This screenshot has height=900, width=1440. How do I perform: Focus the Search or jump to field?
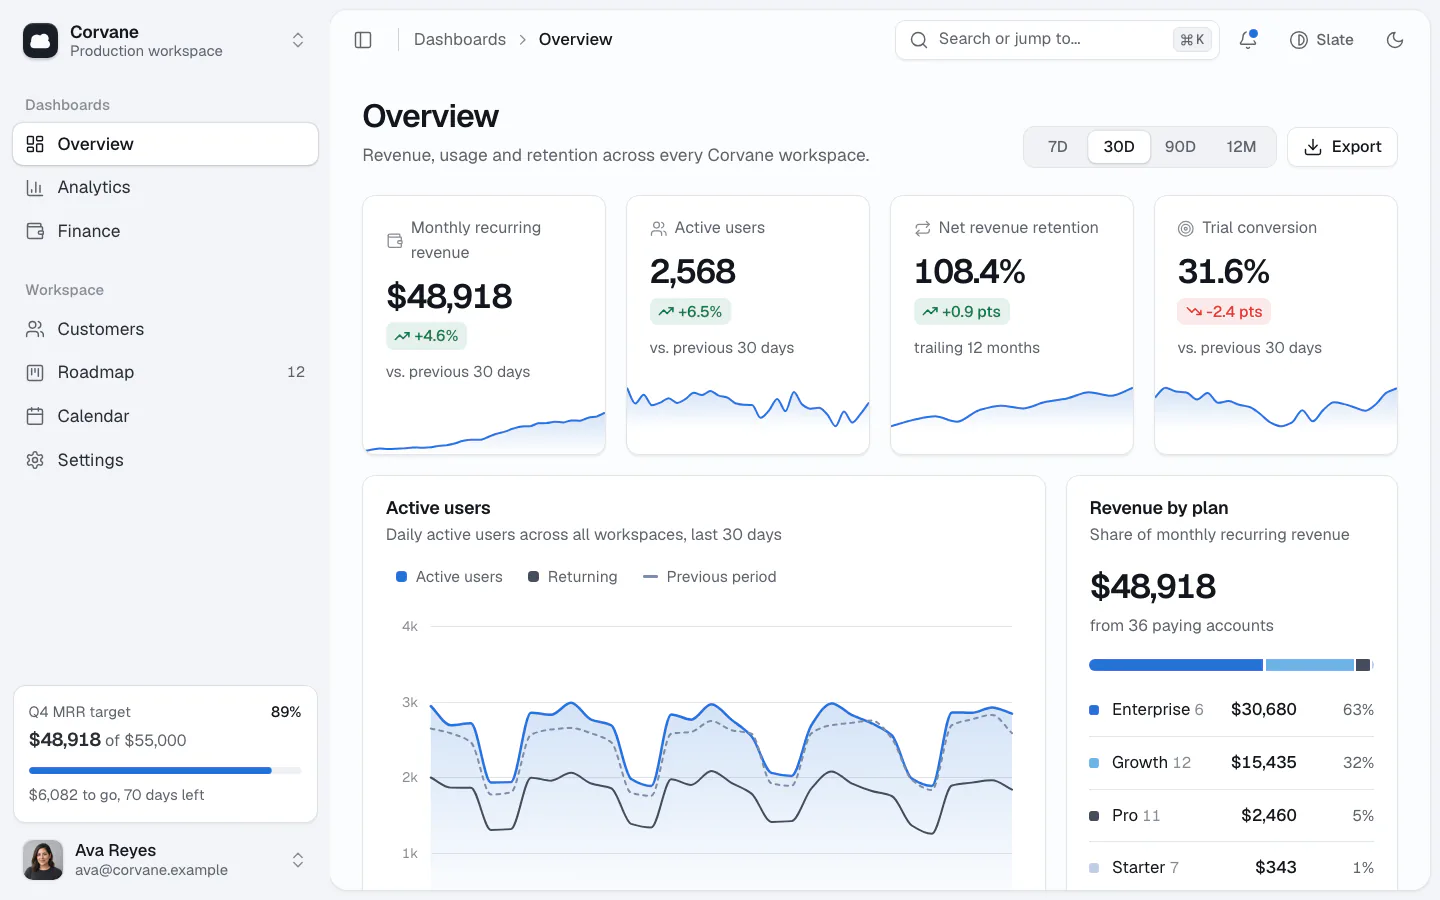(x=1057, y=40)
